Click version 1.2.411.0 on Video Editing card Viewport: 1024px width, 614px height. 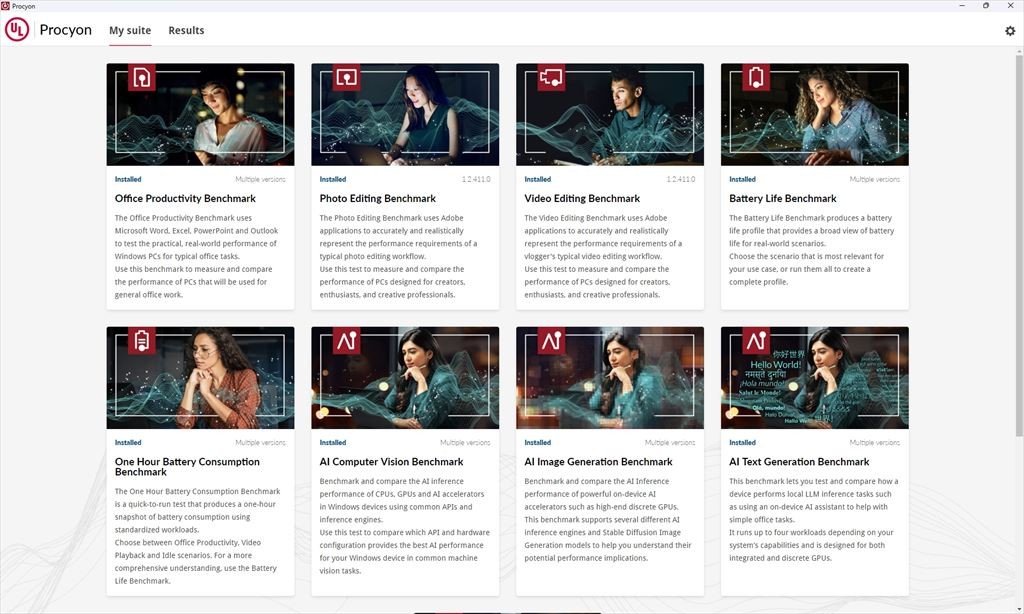pyautogui.click(x=680, y=179)
